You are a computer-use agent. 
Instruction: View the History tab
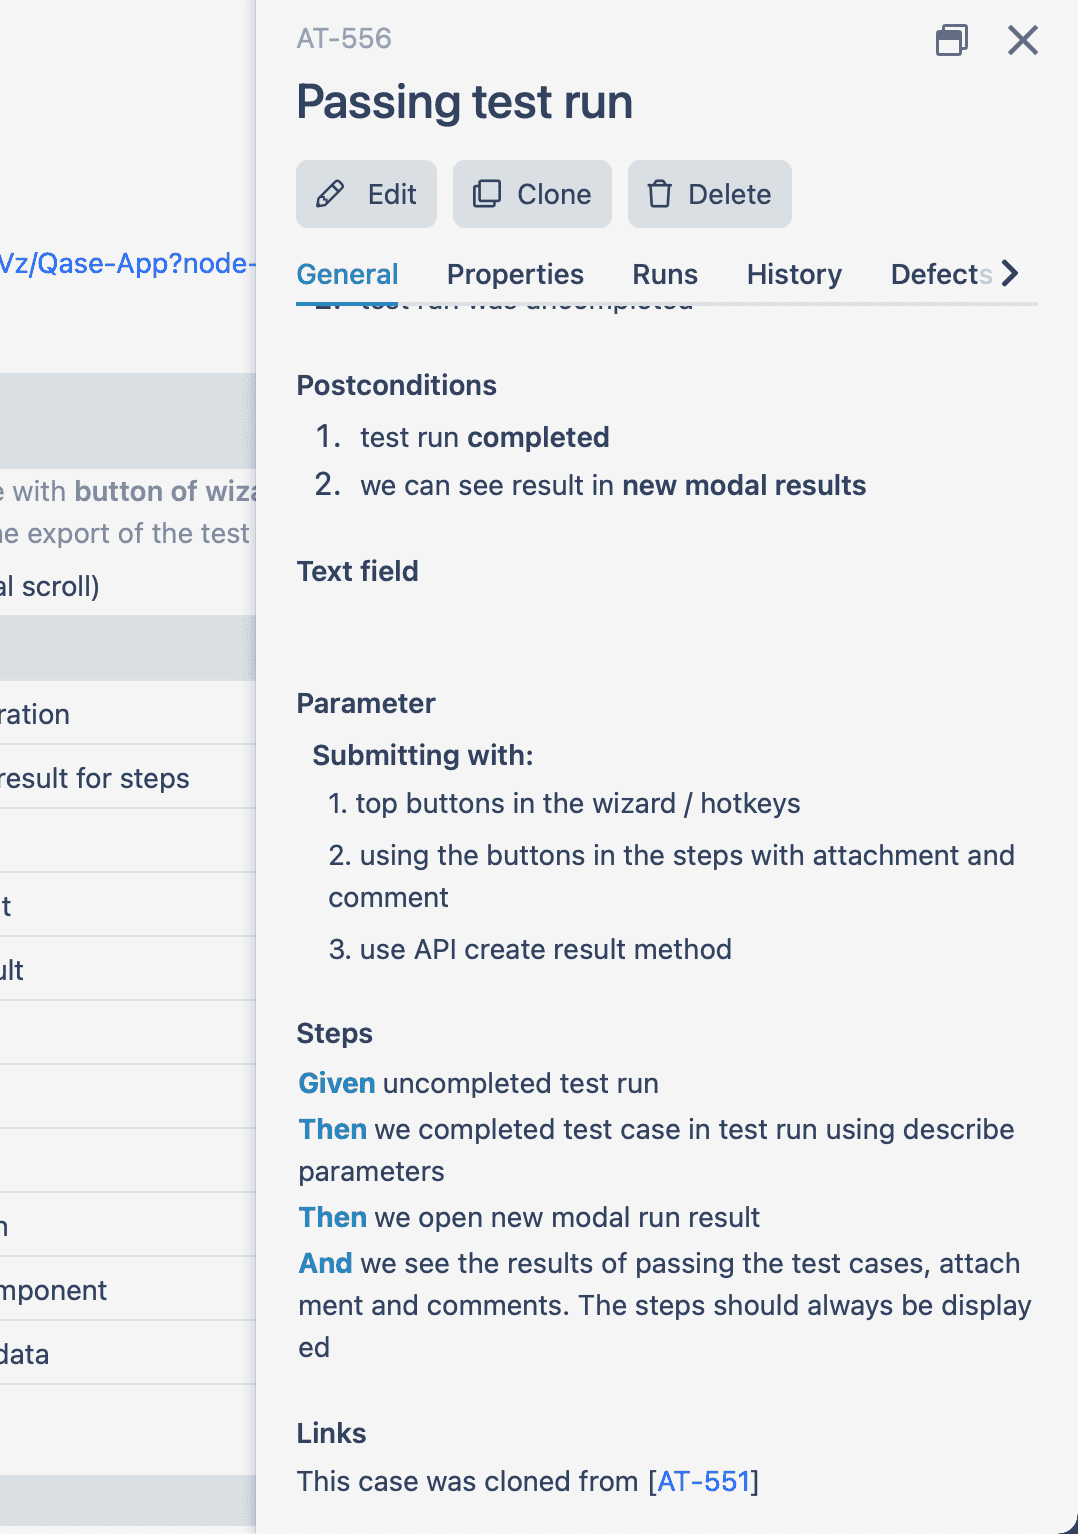coord(794,274)
